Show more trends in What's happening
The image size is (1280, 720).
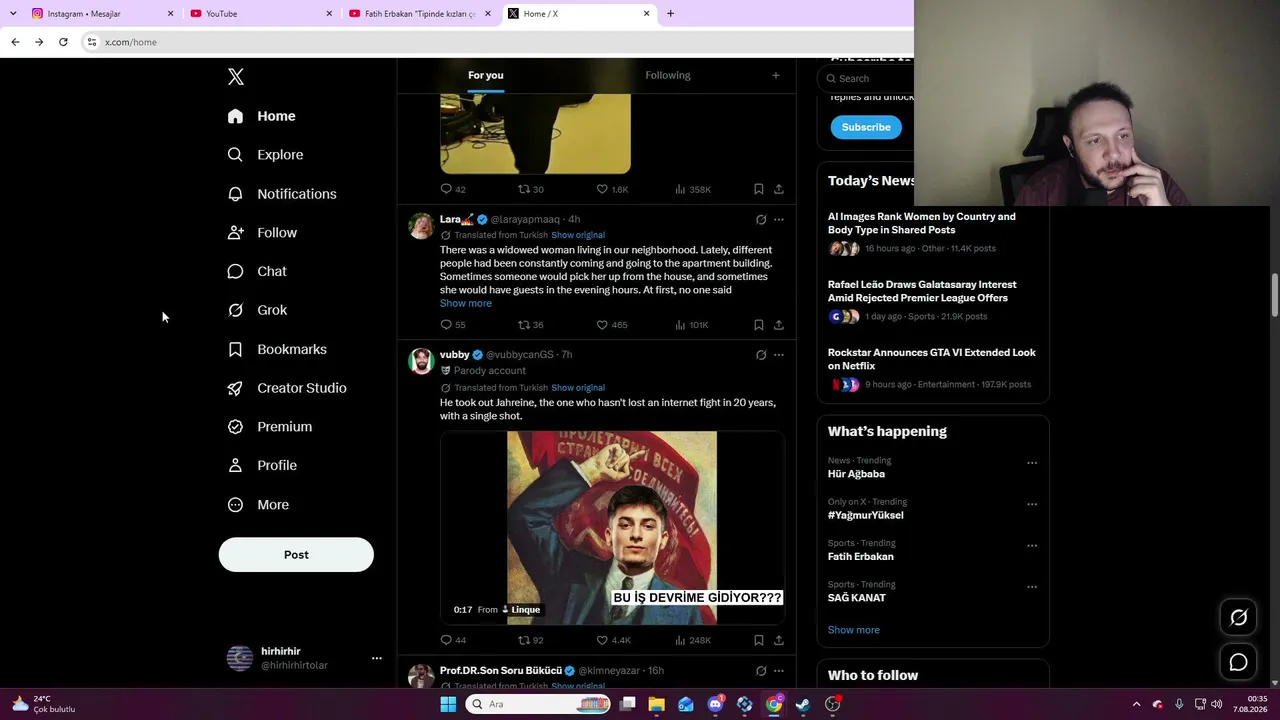(854, 630)
